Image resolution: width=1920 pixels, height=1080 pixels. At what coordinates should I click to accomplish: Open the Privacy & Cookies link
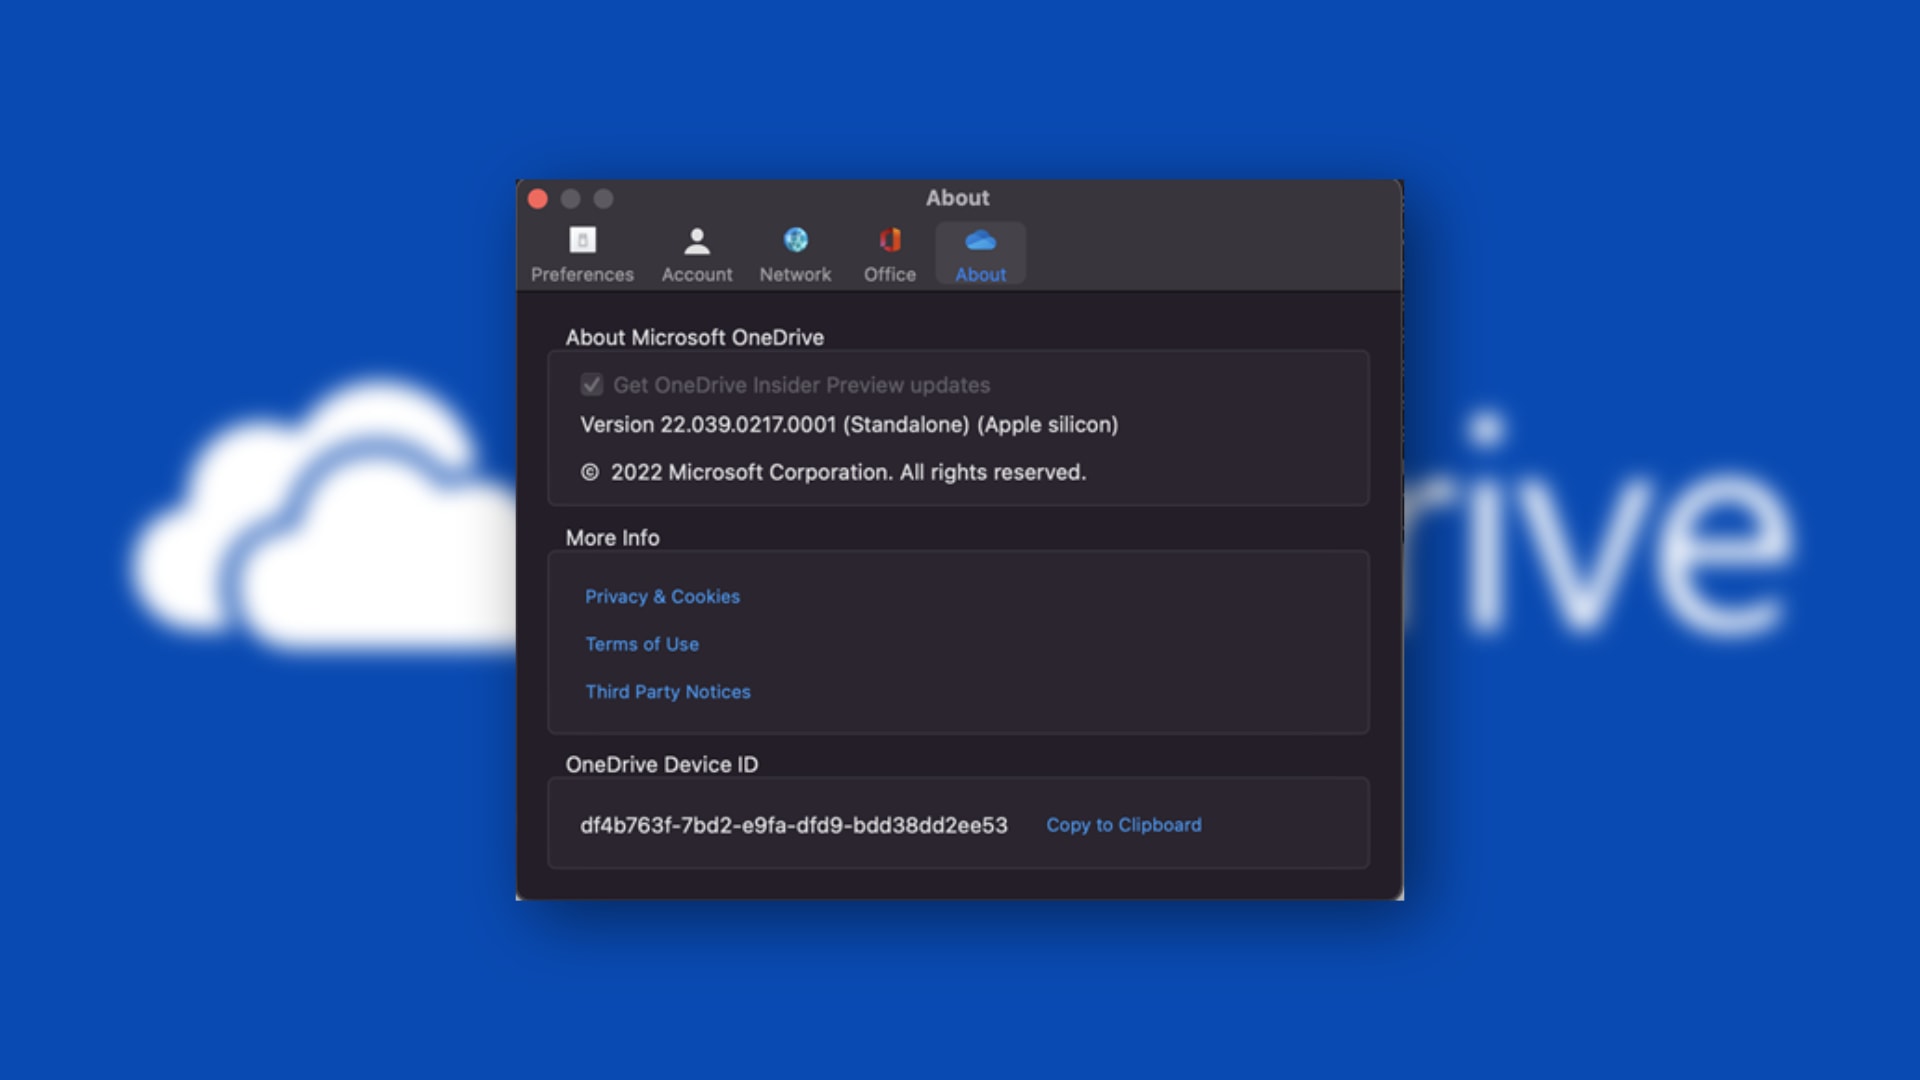pos(662,596)
